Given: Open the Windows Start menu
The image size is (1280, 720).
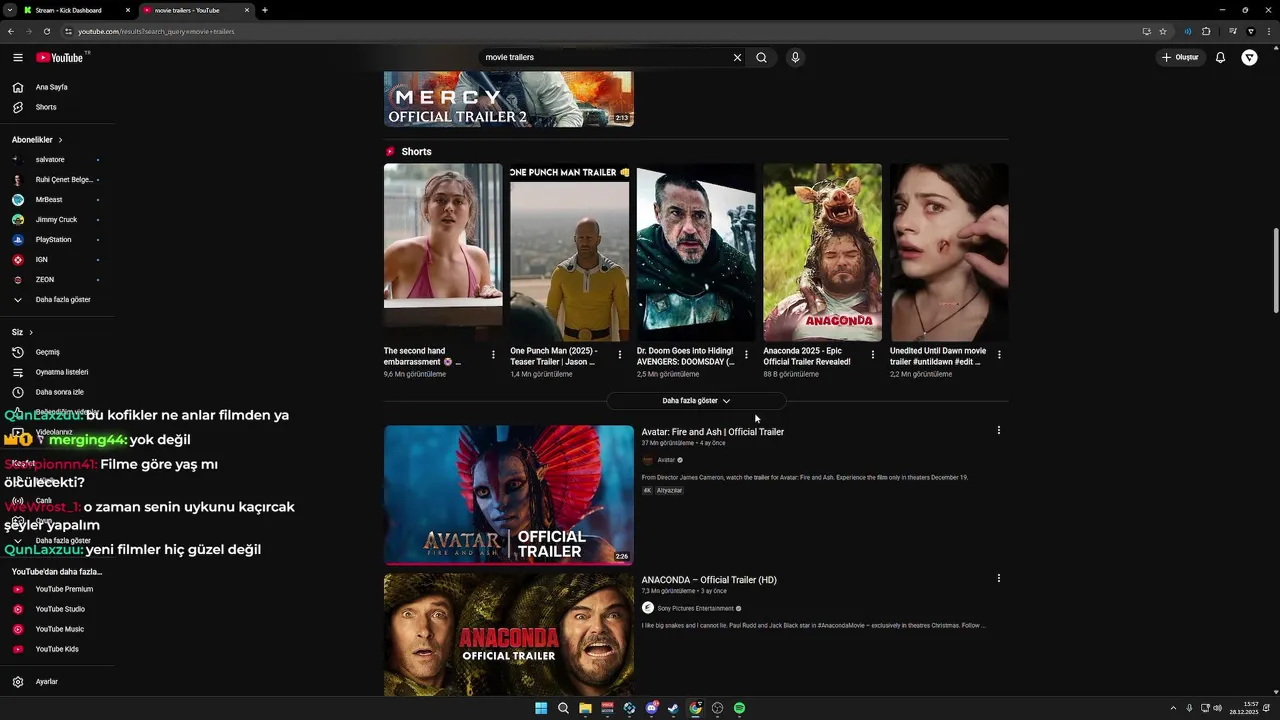Looking at the screenshot, I should (541, 708).
